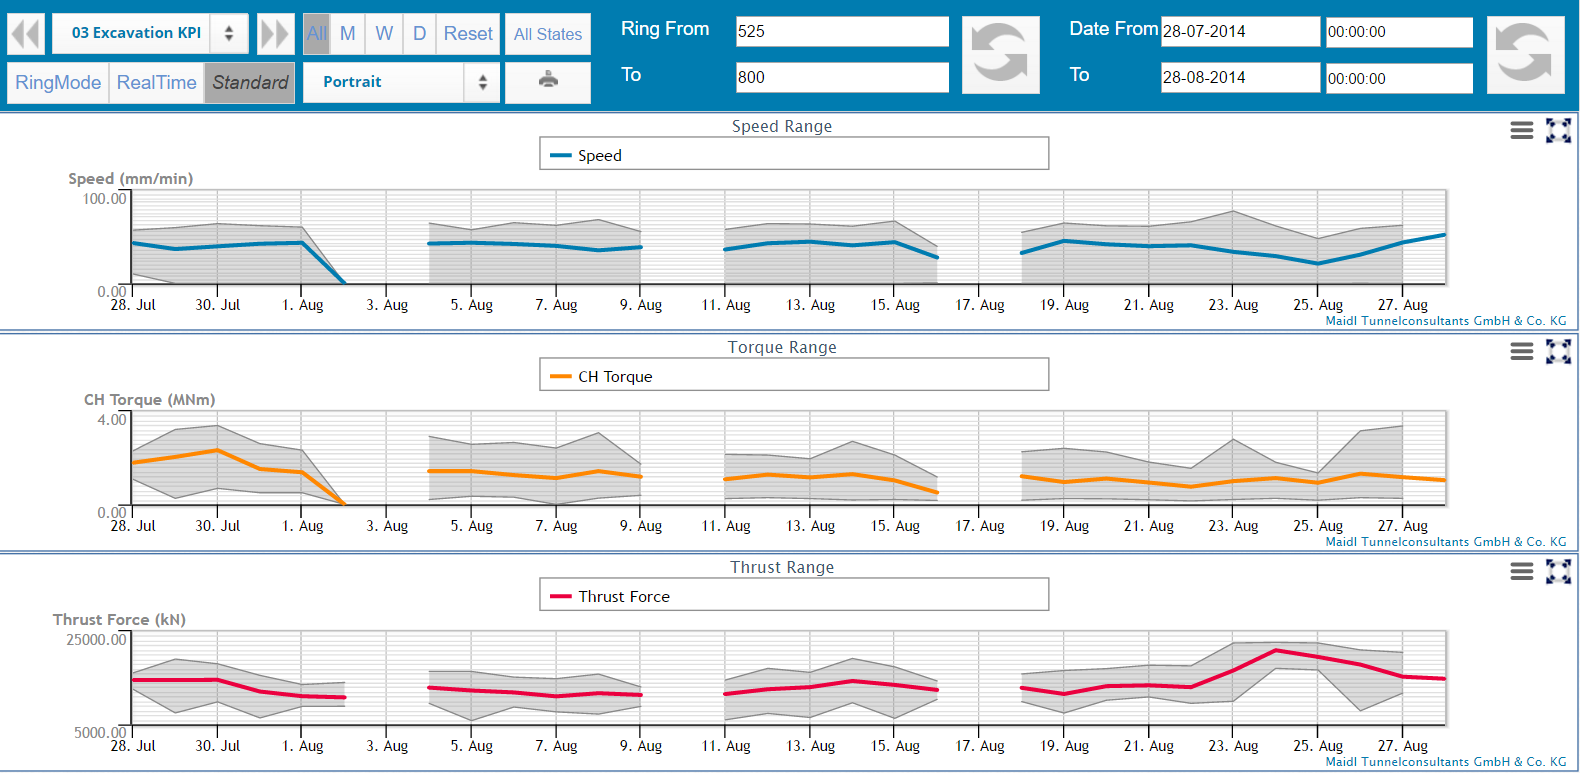1580x773 pixels.
Task: Switch to RealTime tab
Action: 156,82
